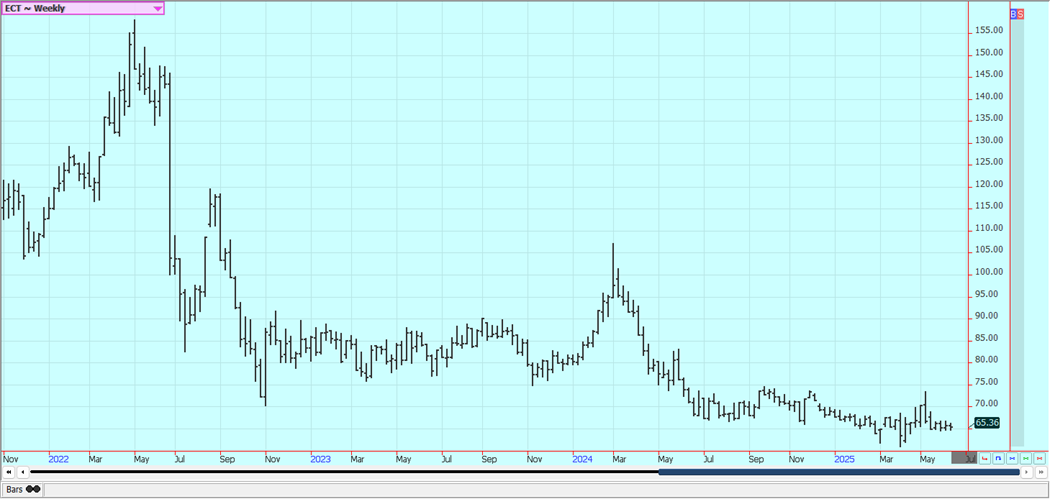
Task: Click the 65.36 current price label
Action: coord(986,423)
